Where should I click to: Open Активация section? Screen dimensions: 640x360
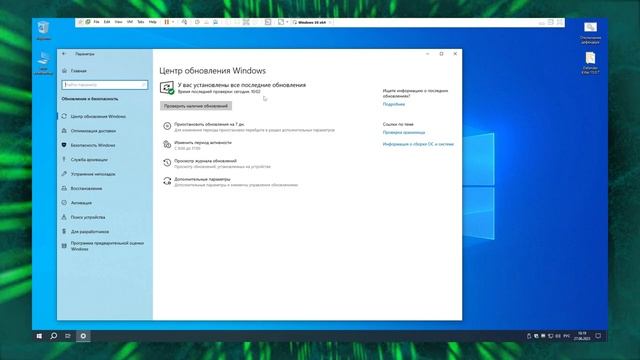pyautogui.click(x=81, y=203)
